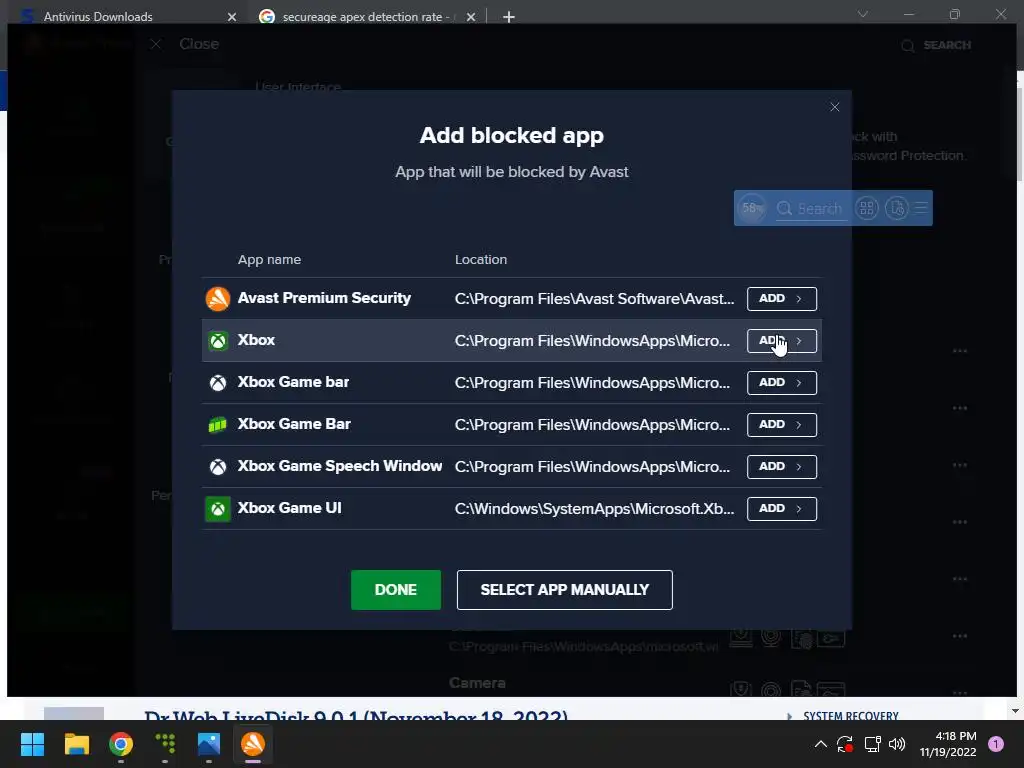
Task: Select the Xbox Game UI icon
Action: click(x=217, y=509)
